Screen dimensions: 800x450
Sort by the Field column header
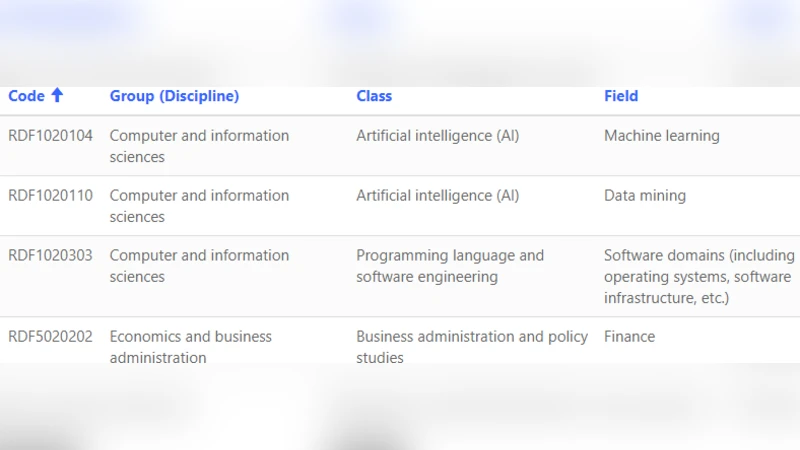tap(621, 96)
